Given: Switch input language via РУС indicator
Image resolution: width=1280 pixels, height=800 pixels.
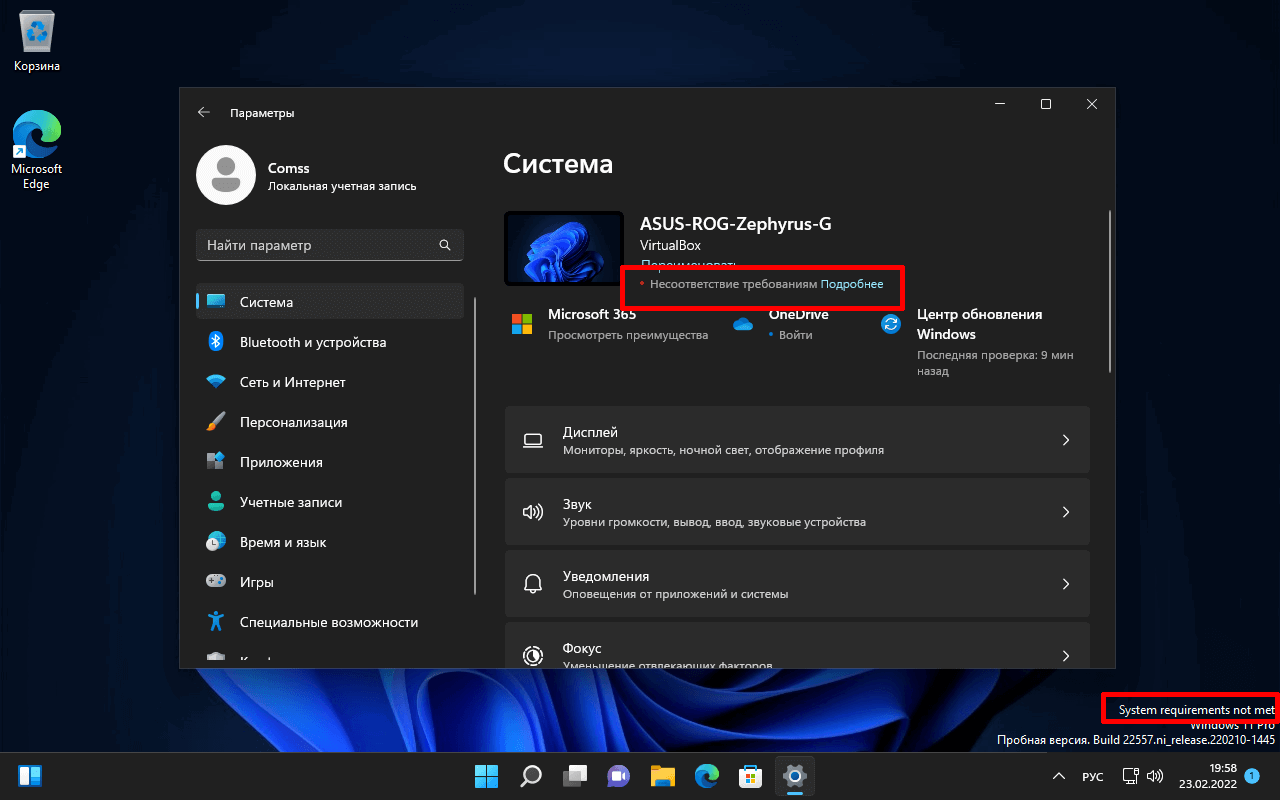Looking at the screenshot, I should click(1093, 776).
